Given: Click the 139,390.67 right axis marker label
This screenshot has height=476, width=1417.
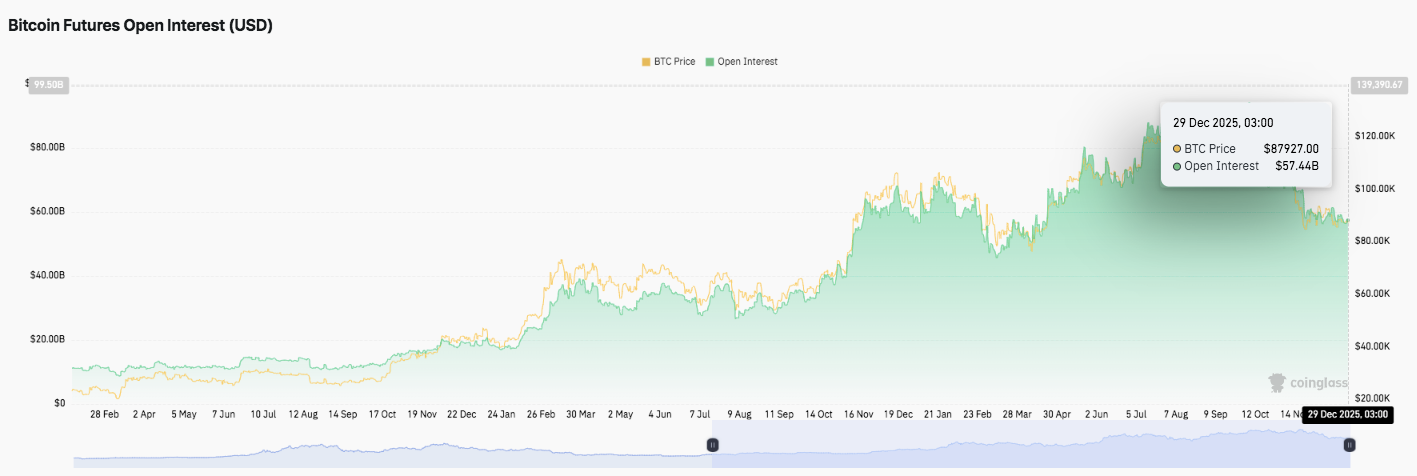Looking at the screenshot, I should tap(1378, 85).
